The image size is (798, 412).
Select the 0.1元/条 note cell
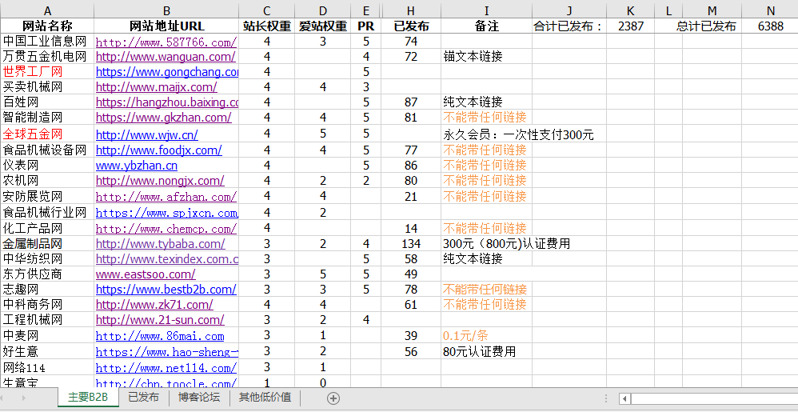pos(487,336)
